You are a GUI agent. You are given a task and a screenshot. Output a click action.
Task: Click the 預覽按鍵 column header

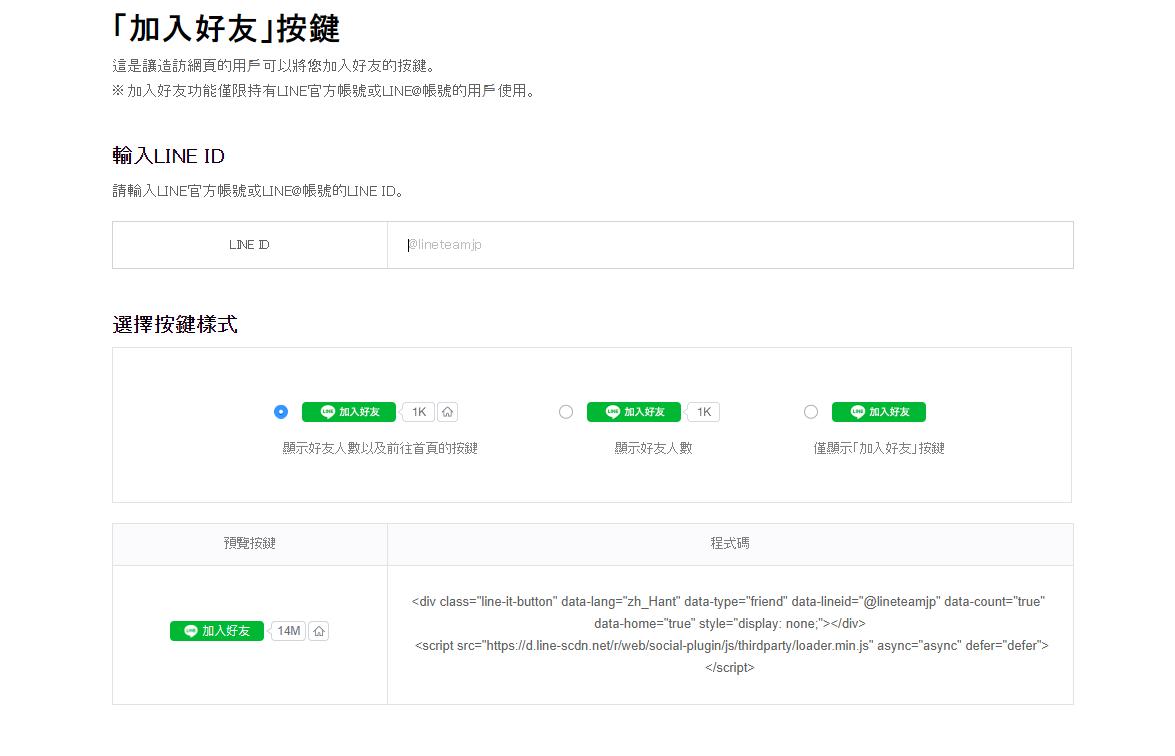[x=249, y=543]
